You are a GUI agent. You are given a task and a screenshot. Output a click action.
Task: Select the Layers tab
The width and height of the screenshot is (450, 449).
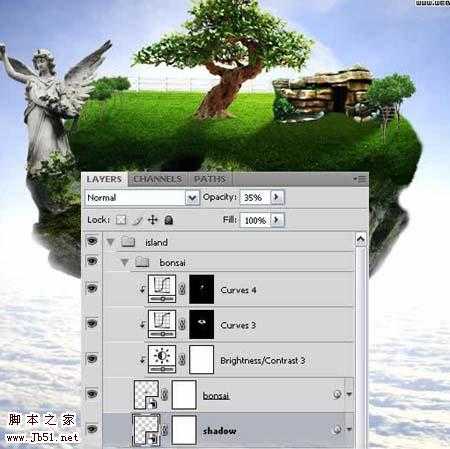104,179
